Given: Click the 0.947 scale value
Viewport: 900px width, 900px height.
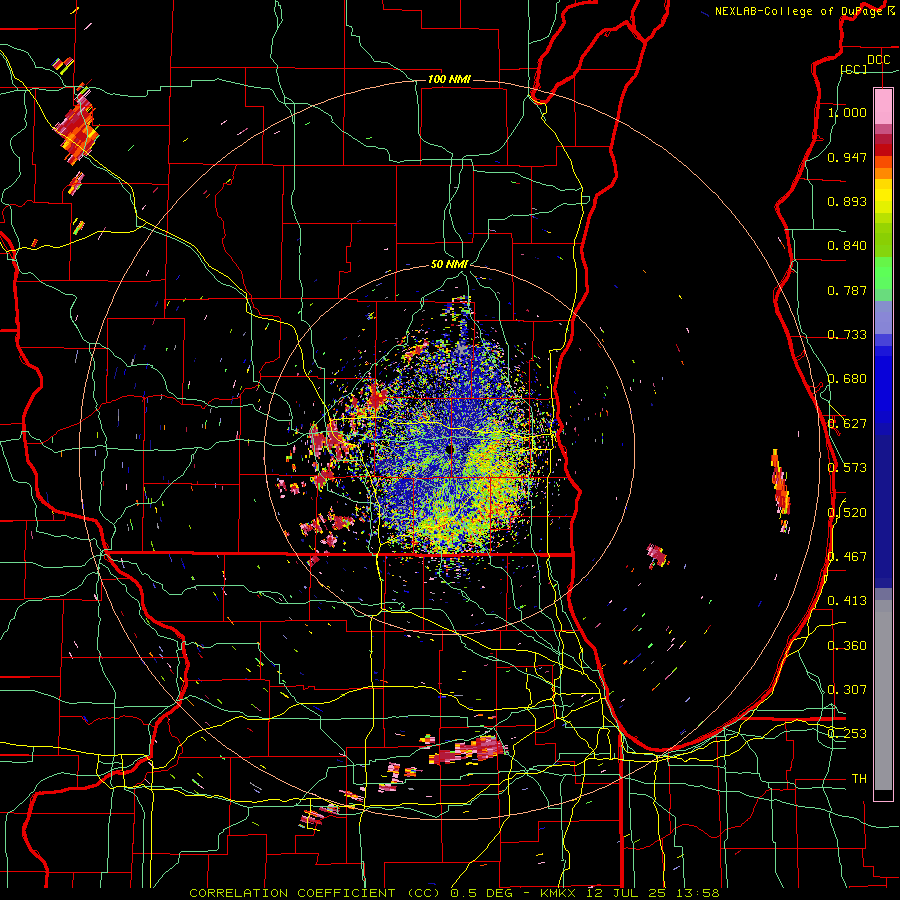Looking at the screenshot, I should tap(847, 157).
